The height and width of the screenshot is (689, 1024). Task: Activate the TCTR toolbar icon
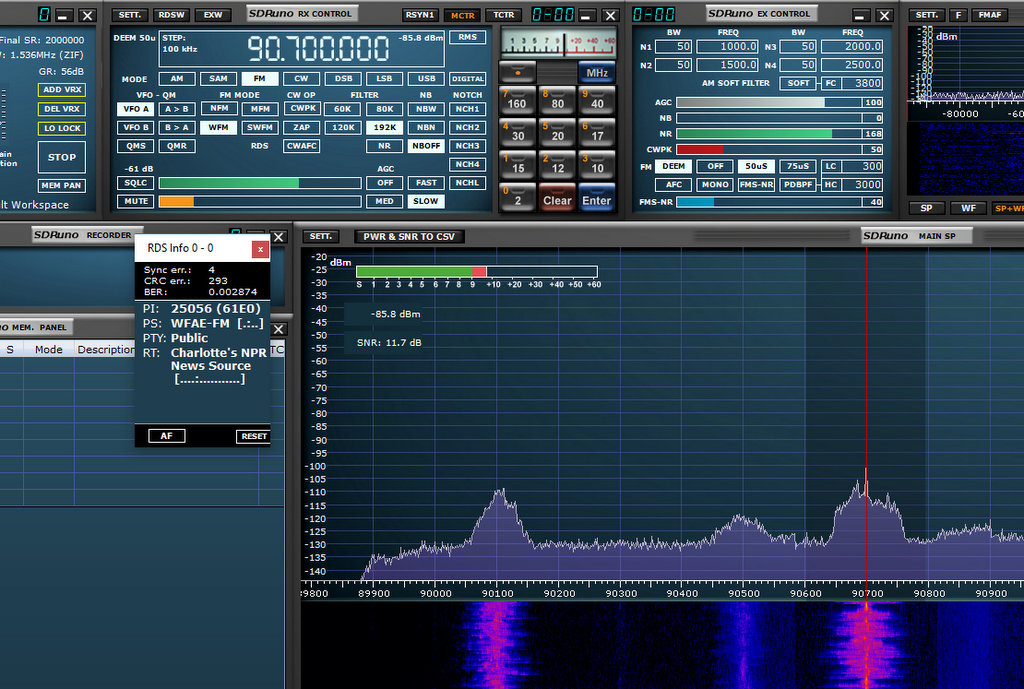click(x=503, y=14)
